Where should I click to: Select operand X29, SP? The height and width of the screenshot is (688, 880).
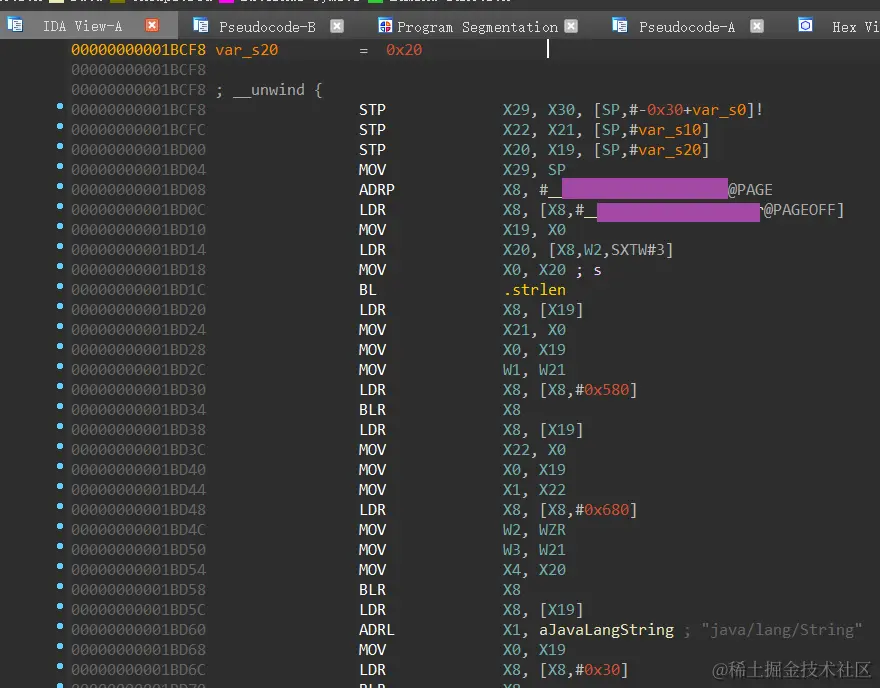pyautogui.click(x=534, y=170)
